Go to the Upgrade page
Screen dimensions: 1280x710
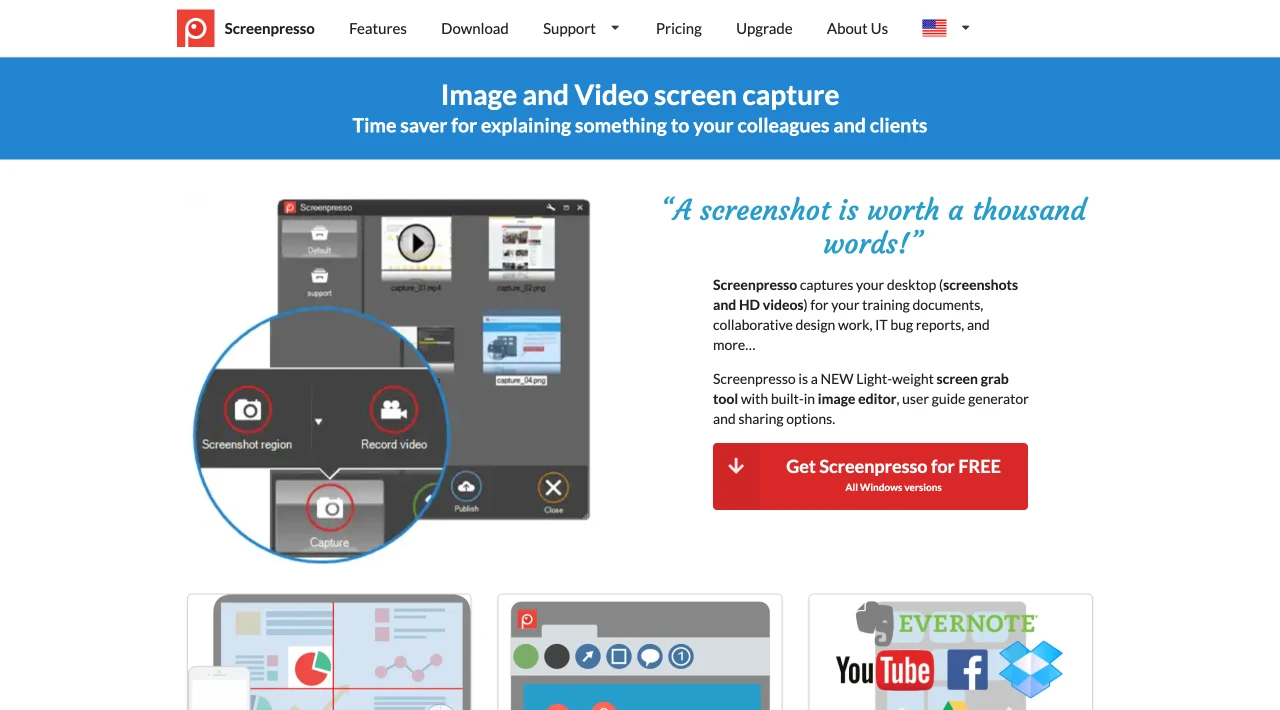point(764,28)
